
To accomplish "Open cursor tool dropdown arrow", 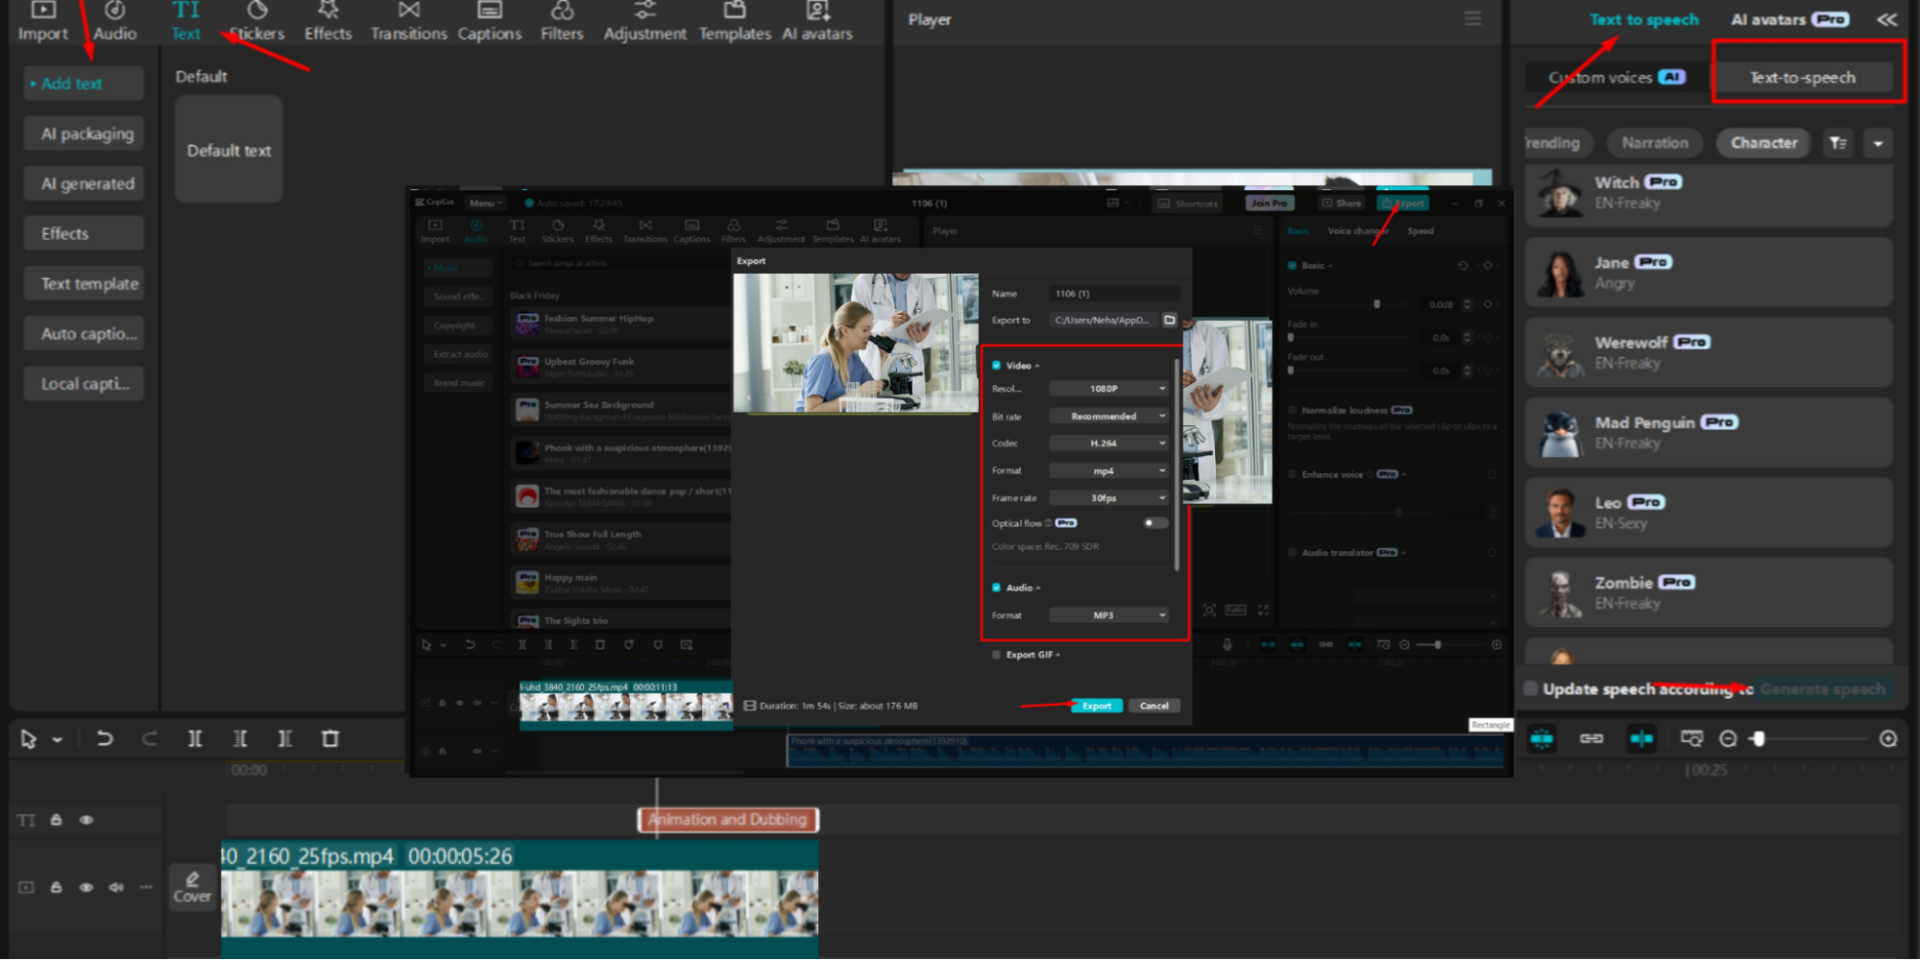I will point(57,740).
